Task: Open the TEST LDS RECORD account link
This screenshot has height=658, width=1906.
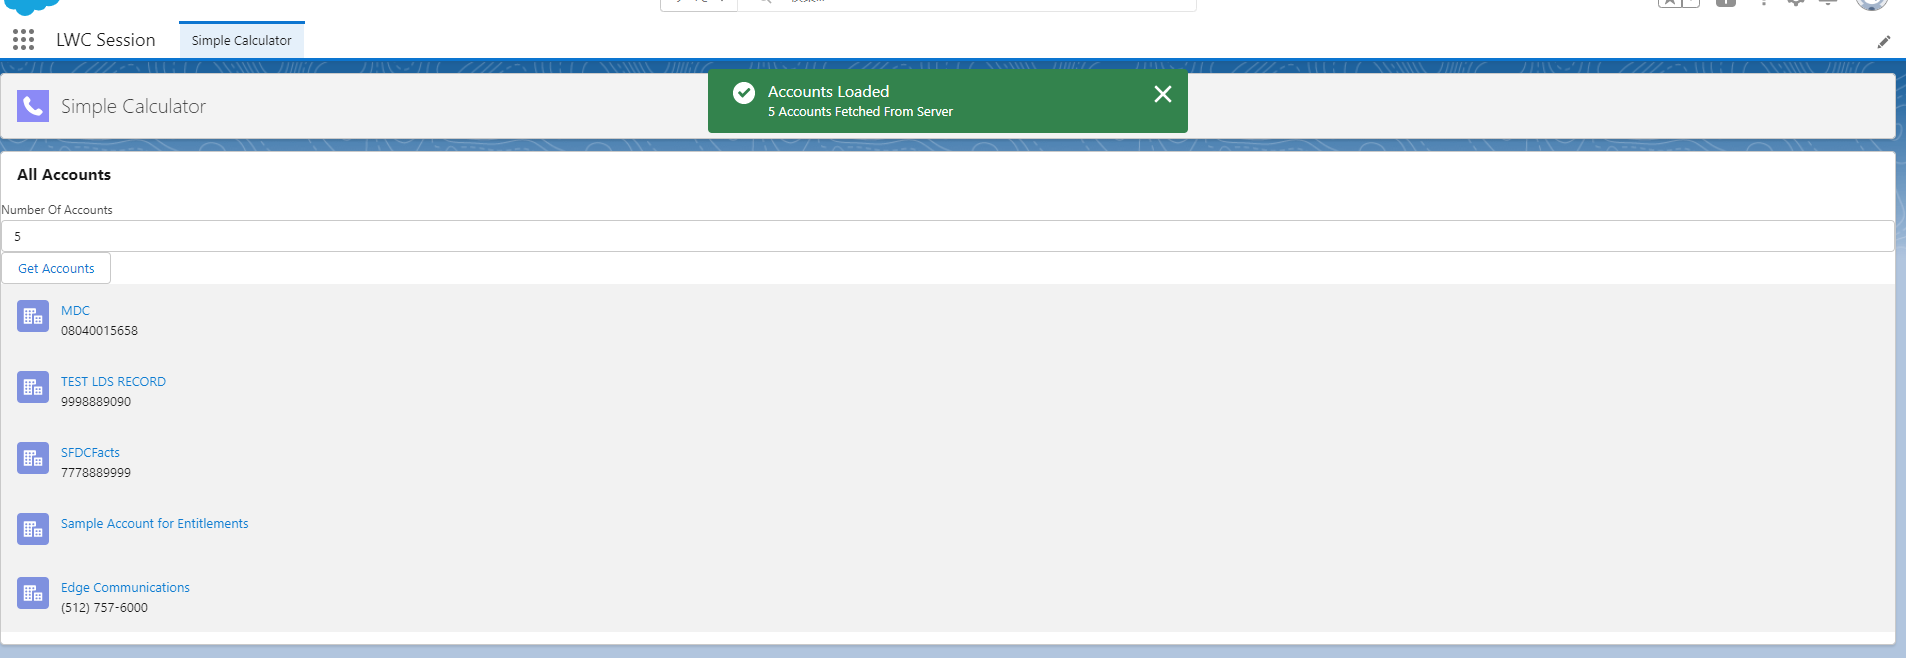Action: 113,382
